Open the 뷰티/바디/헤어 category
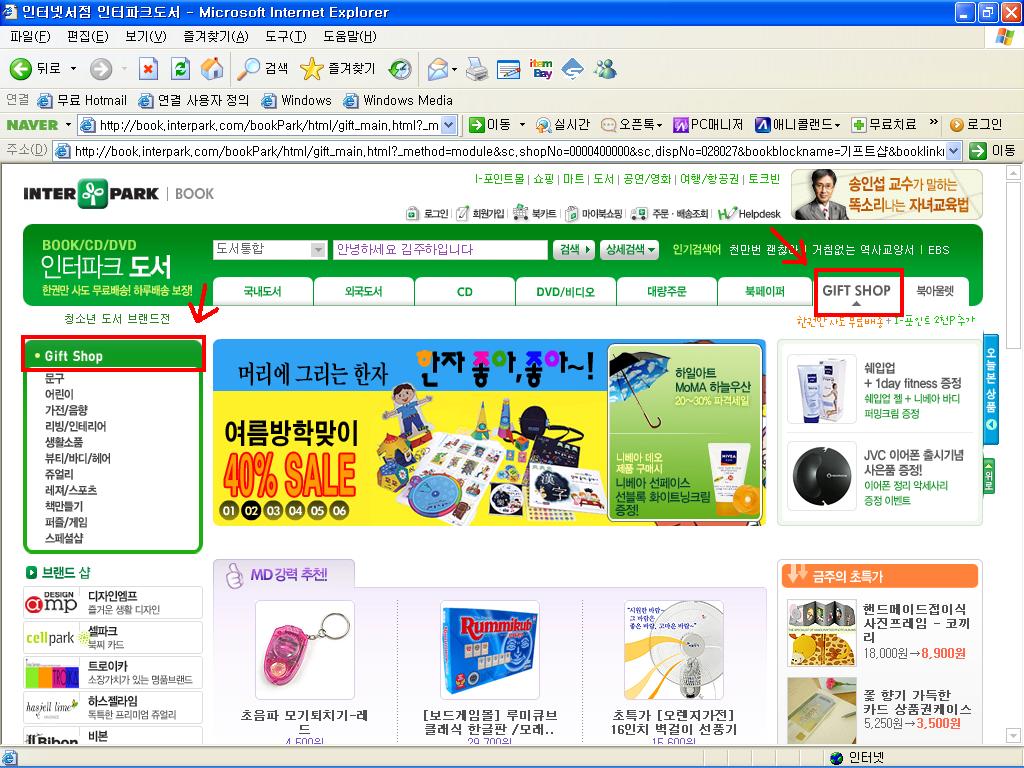 click(x=78, y=458)
